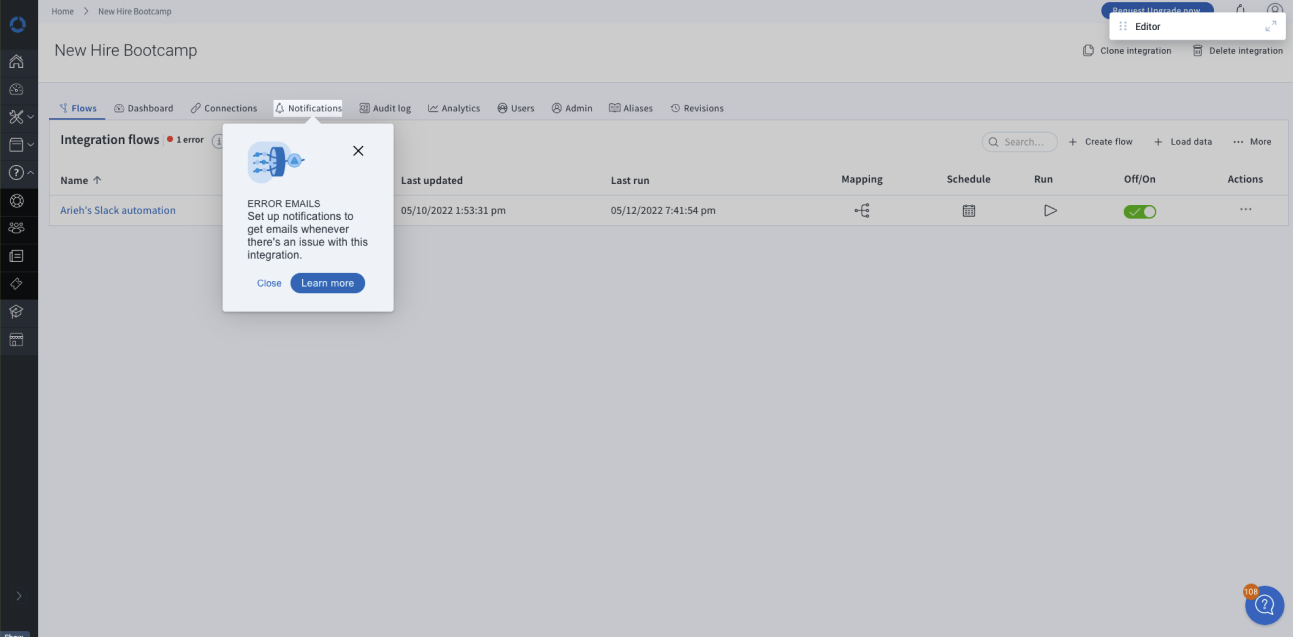The height and width of the screenshot is (637, 1293).
Task: Click the help chat bubble icon
Action: 1264,605
